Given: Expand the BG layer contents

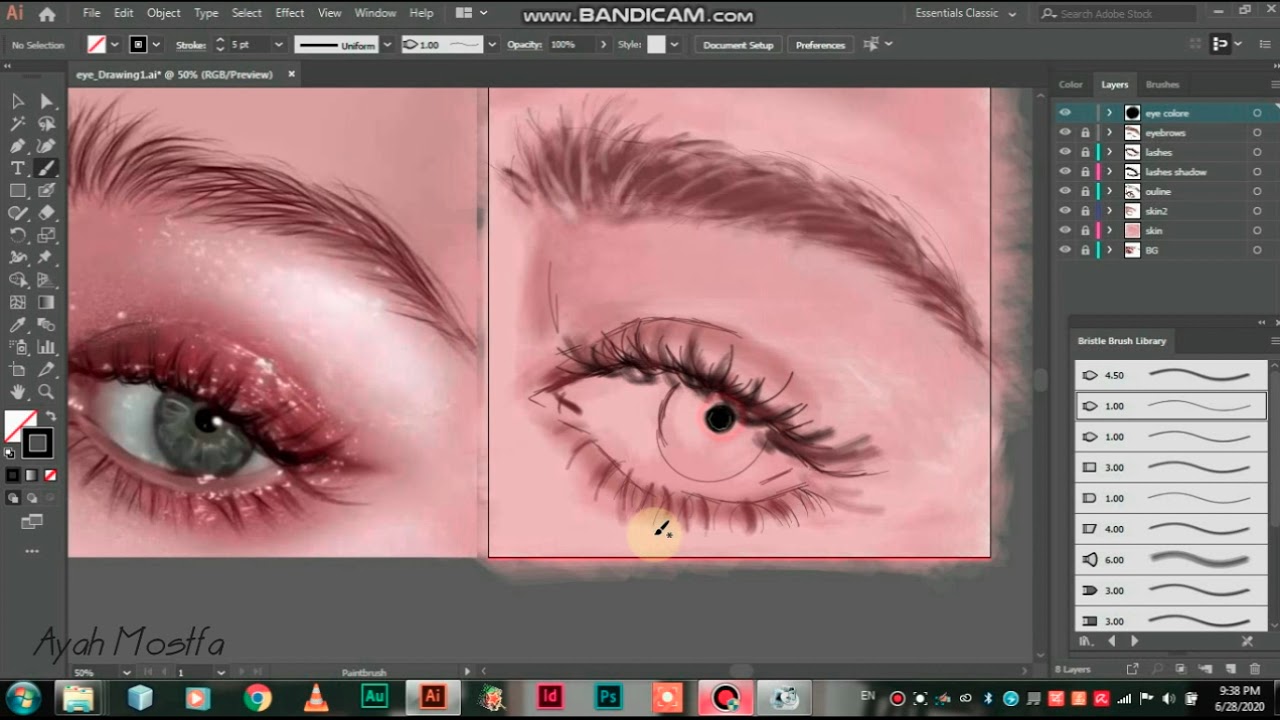Looking at the screenshot, I should point(1109,250).
